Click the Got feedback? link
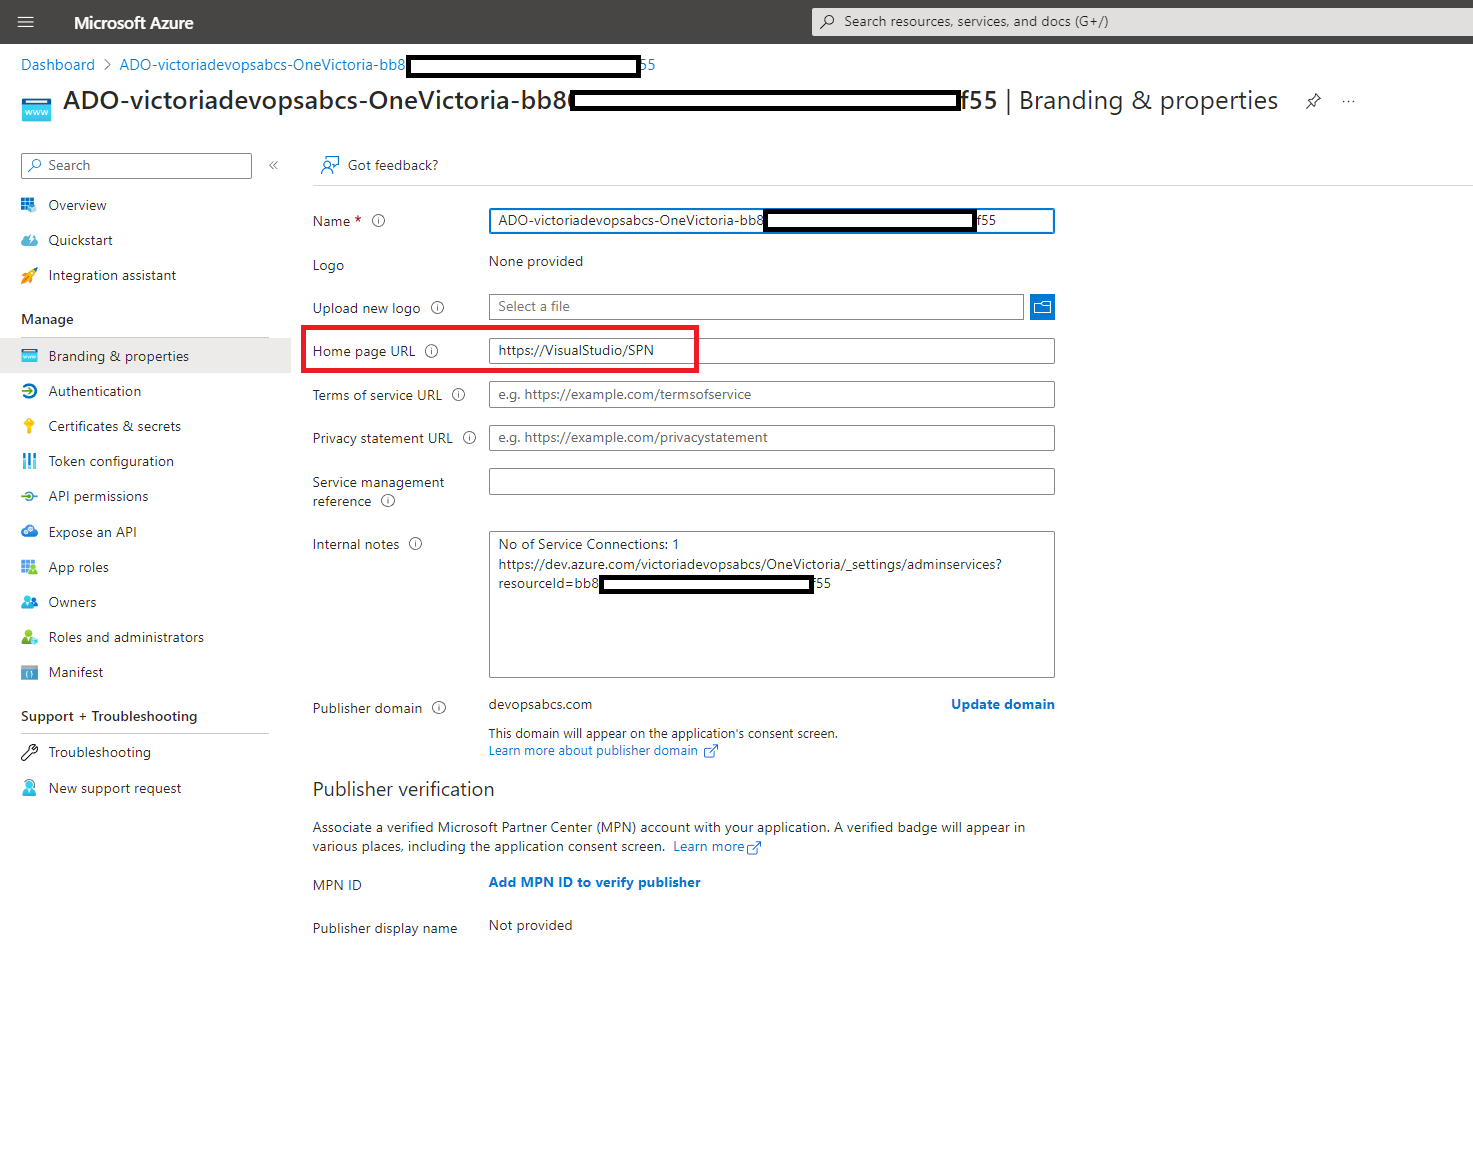The width and height of the screenshot is (1473, 1163). click(393, 165)
